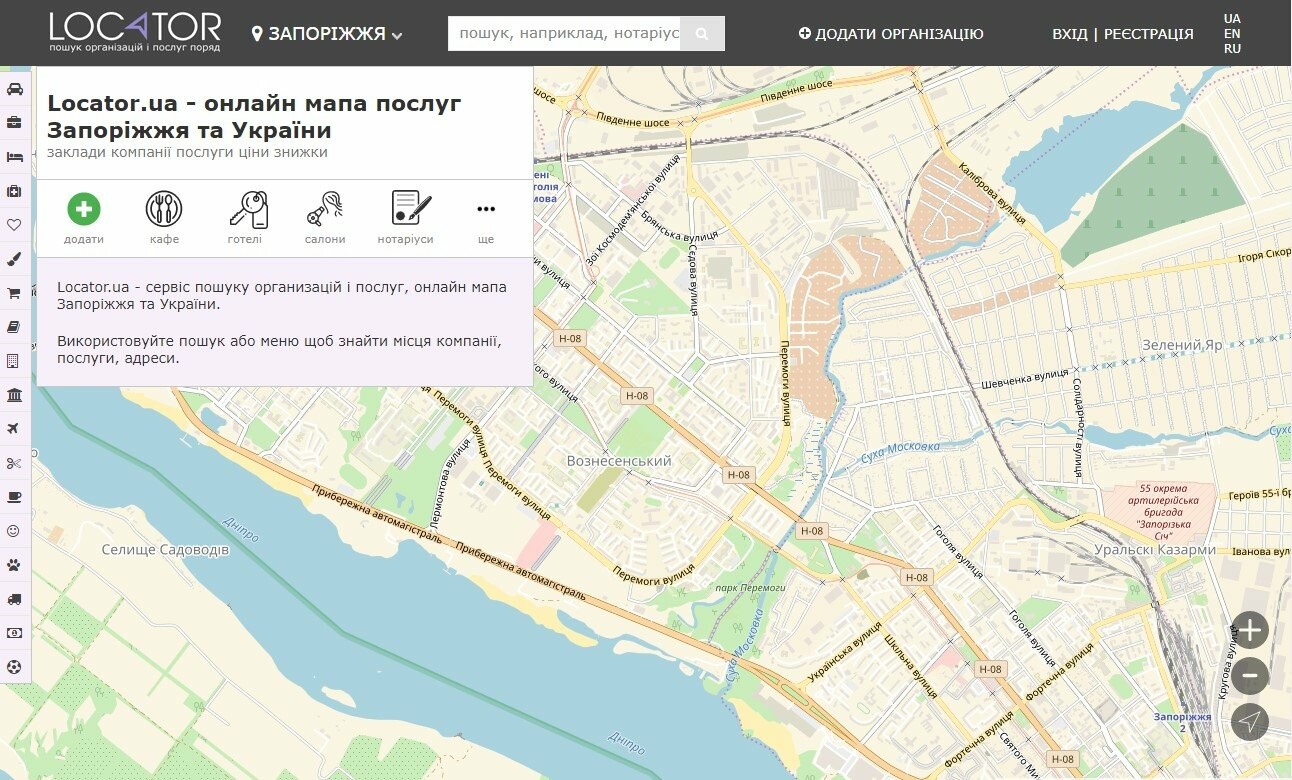Click the locate-me arrow map button

pyautogui.click(x=1249, y=721)
